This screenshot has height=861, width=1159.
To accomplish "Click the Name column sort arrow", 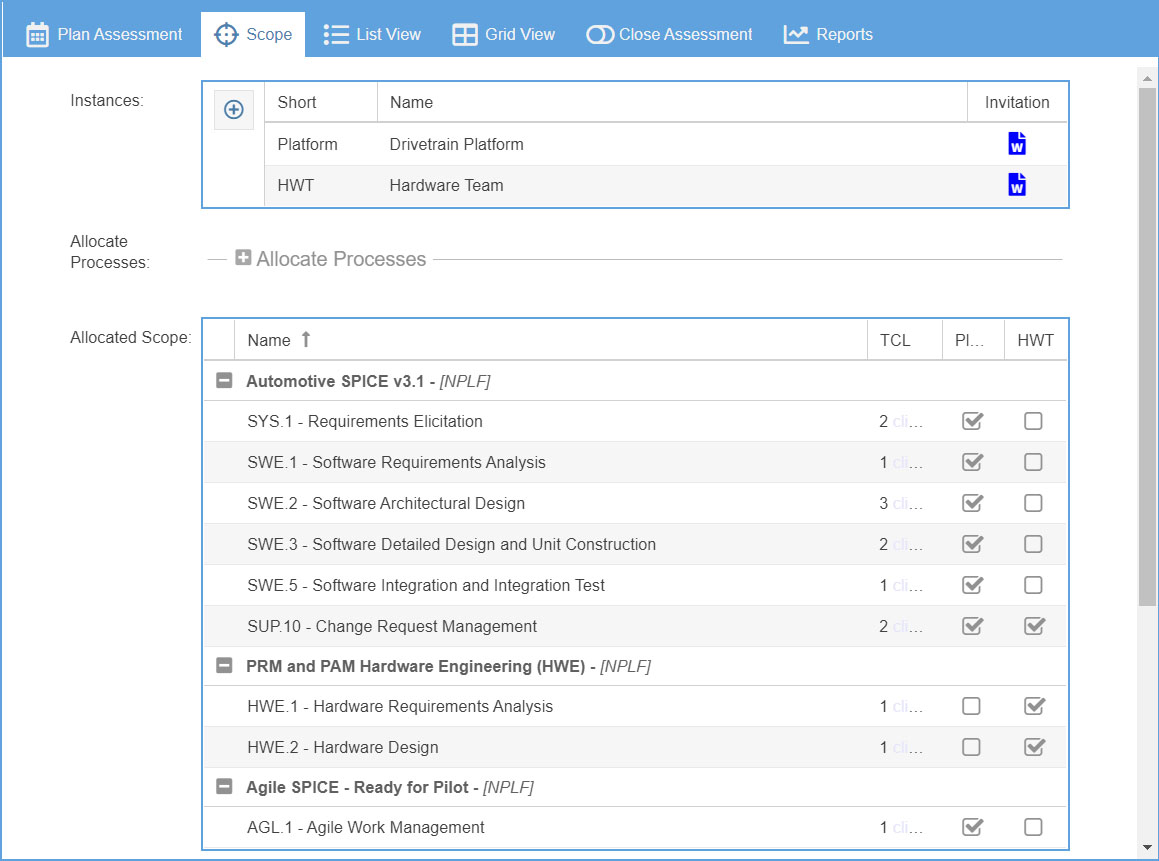I will coord(306,339).
